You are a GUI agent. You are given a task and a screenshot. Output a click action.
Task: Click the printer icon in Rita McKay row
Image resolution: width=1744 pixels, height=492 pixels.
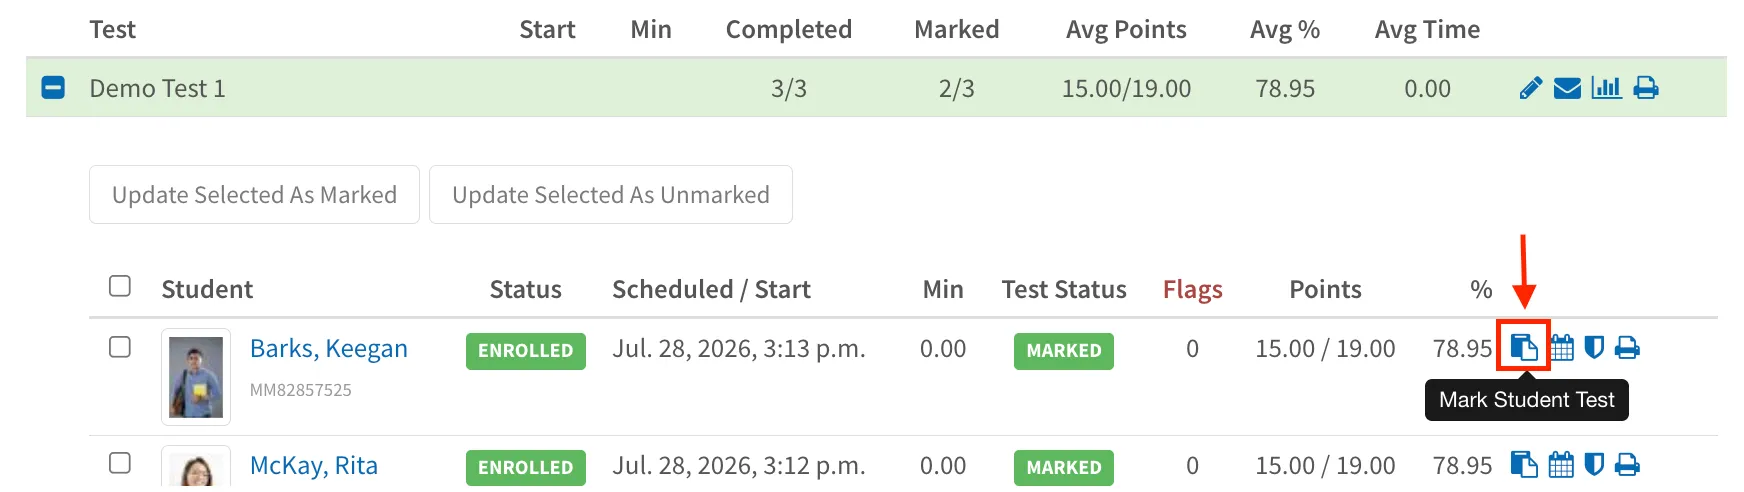1628,465
